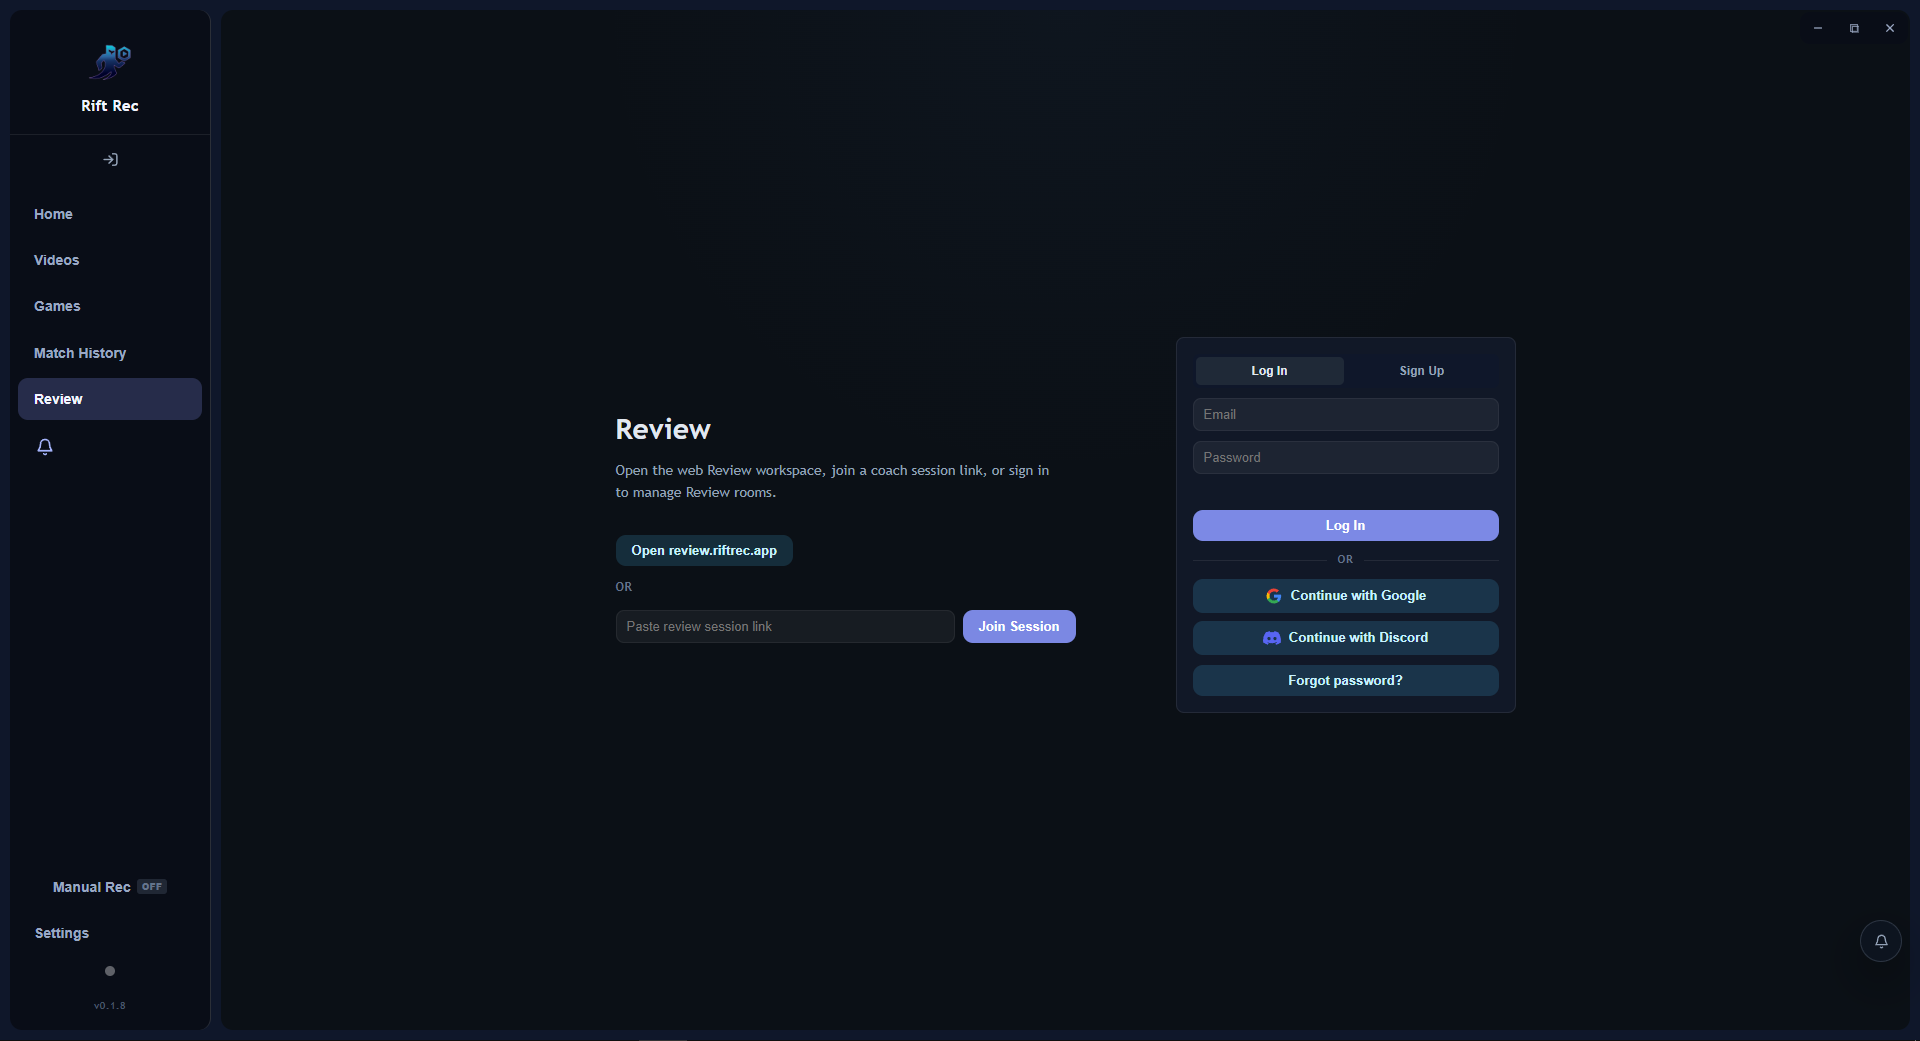This screenshot has height=1041, width=1920.
Task: Toggle Manual Rec OFF switch
Action: click(x=152, y=887)
